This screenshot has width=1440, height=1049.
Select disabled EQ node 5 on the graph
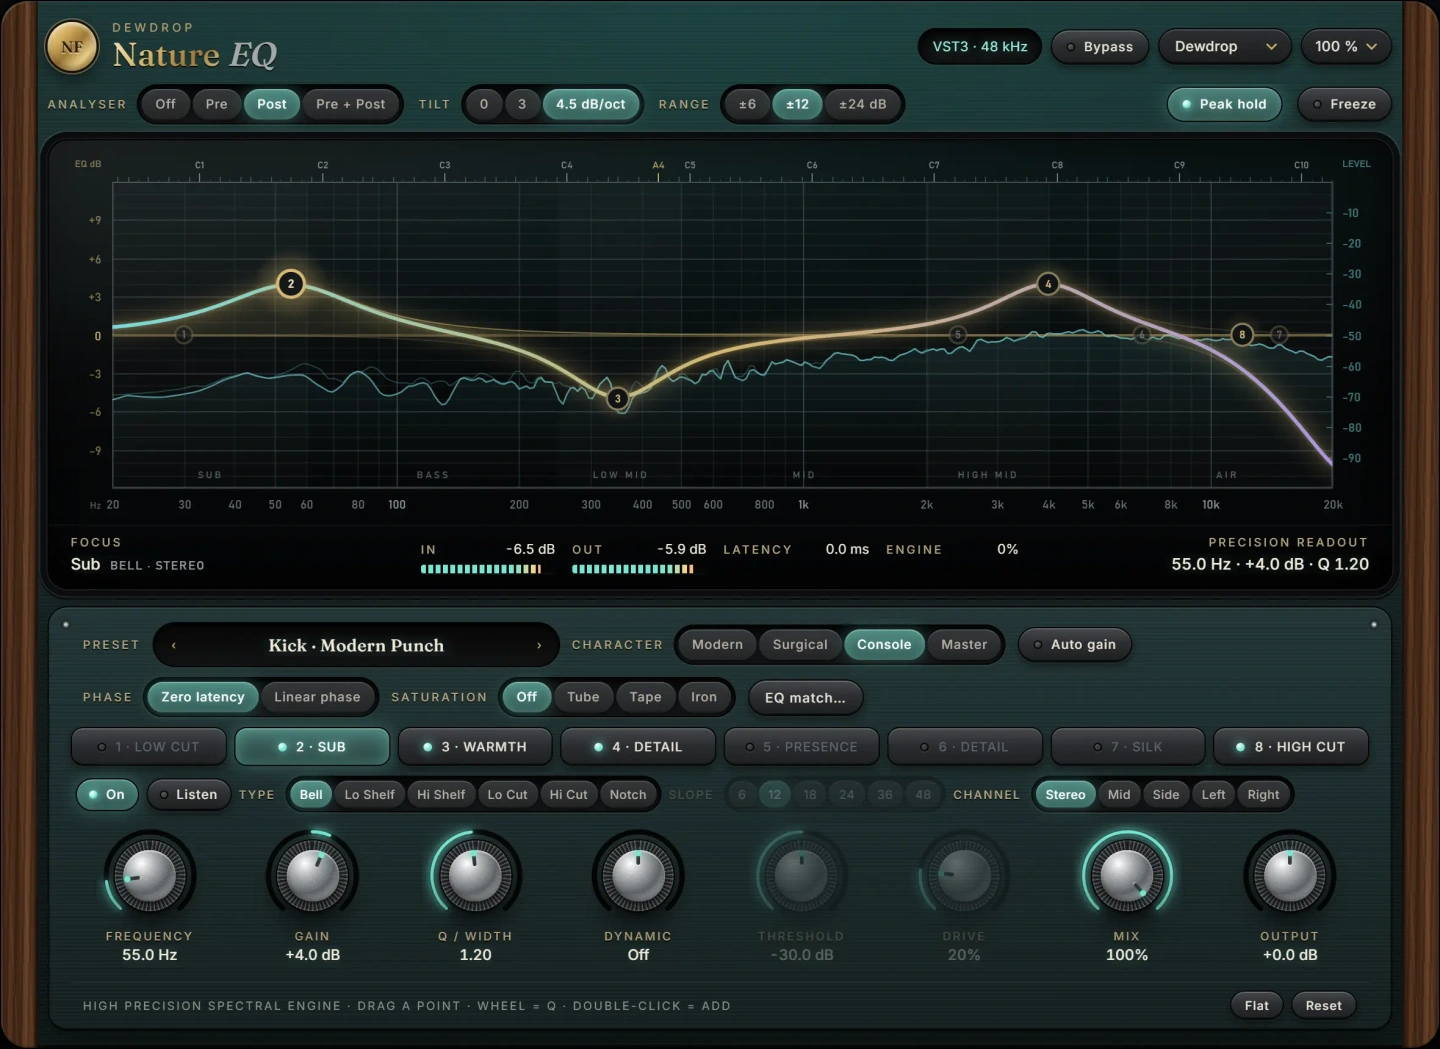click(958, 335)
